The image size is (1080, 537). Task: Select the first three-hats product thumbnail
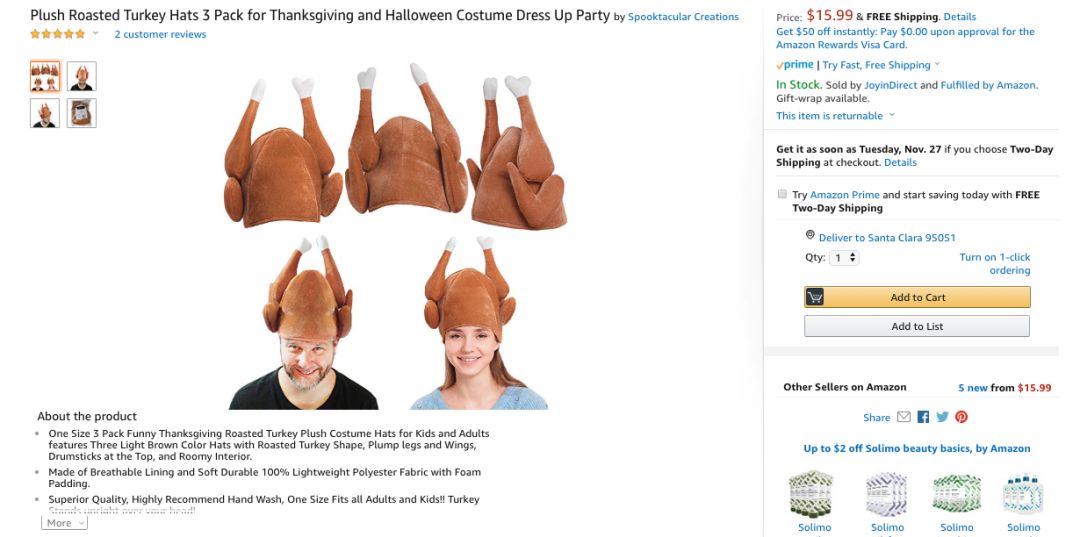point(45,76)
